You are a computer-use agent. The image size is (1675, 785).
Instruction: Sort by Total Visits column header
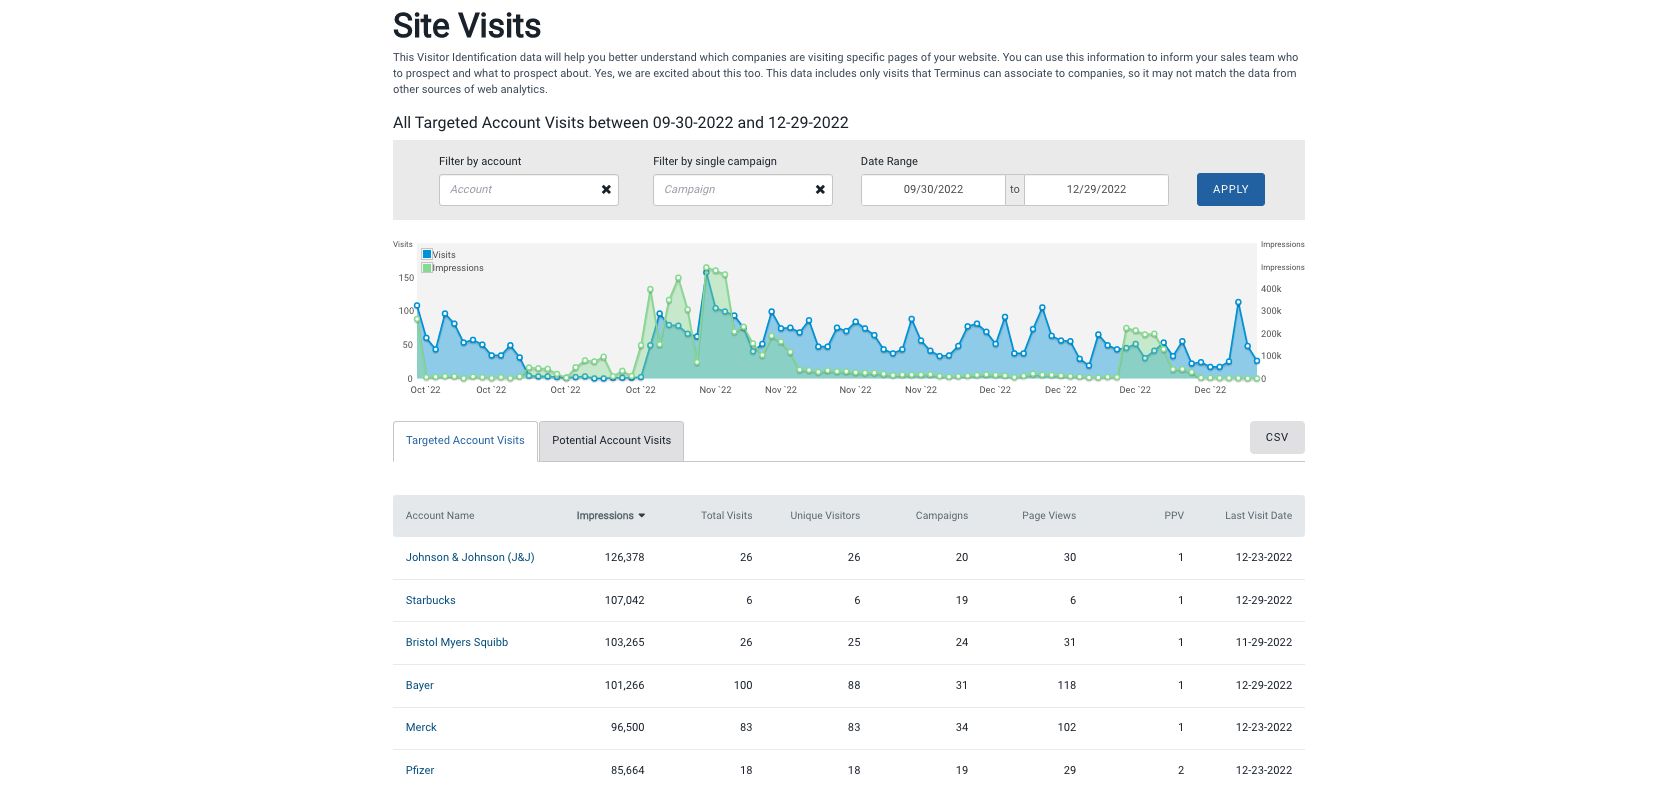click(x=726, y=516)
